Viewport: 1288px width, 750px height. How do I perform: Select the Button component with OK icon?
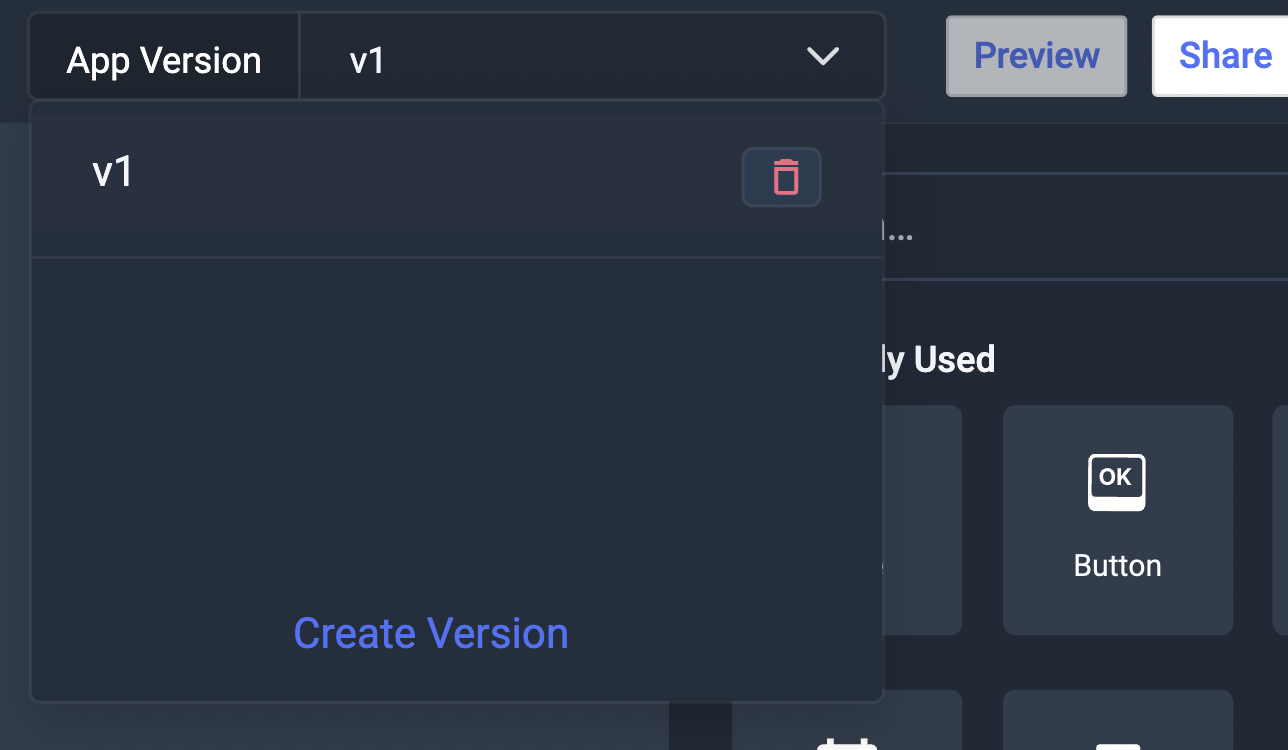point(1117,520)
